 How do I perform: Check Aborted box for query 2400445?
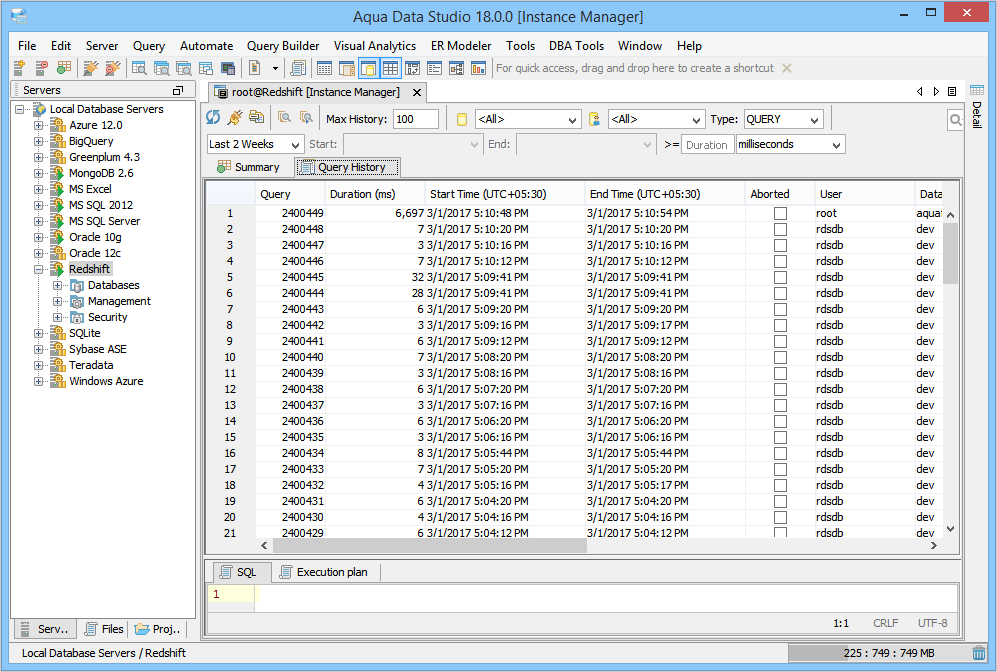[780, 277]
